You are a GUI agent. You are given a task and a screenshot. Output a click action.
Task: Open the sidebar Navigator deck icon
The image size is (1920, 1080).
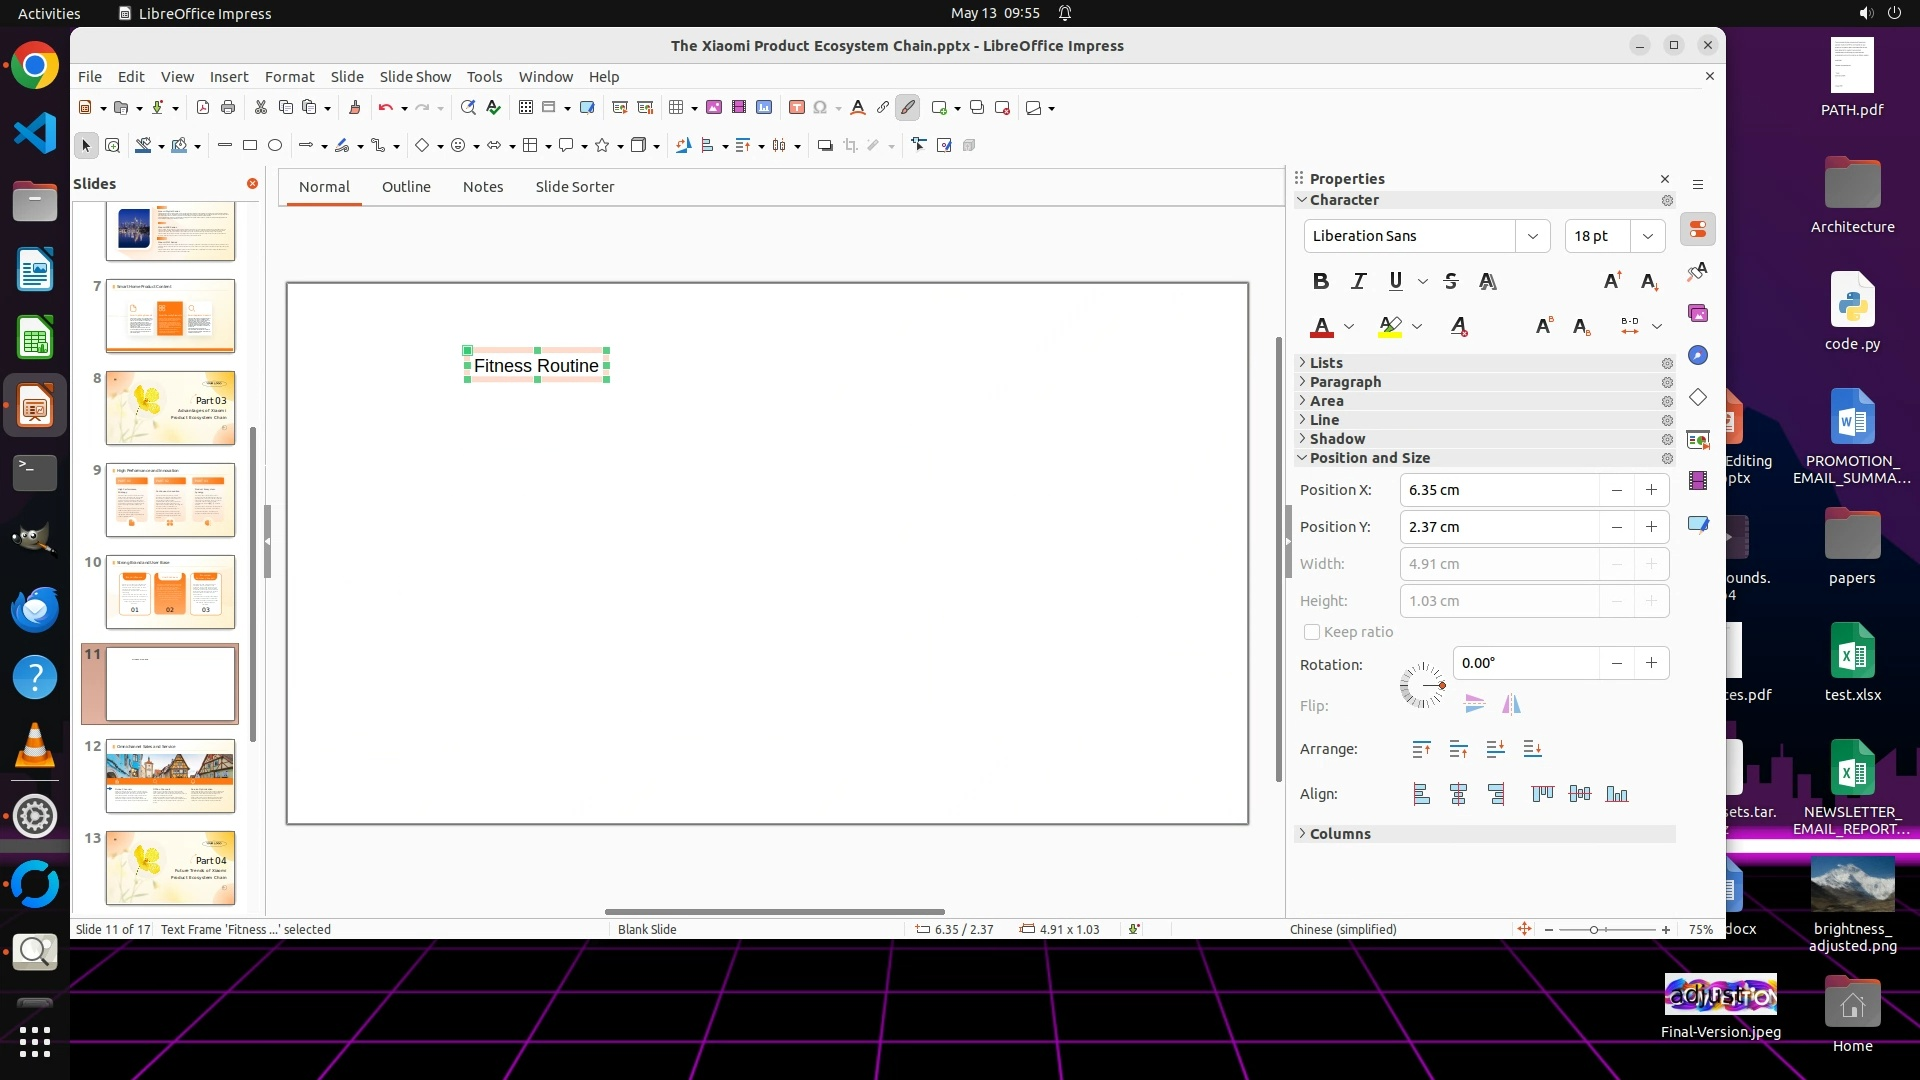[1698, 356]
